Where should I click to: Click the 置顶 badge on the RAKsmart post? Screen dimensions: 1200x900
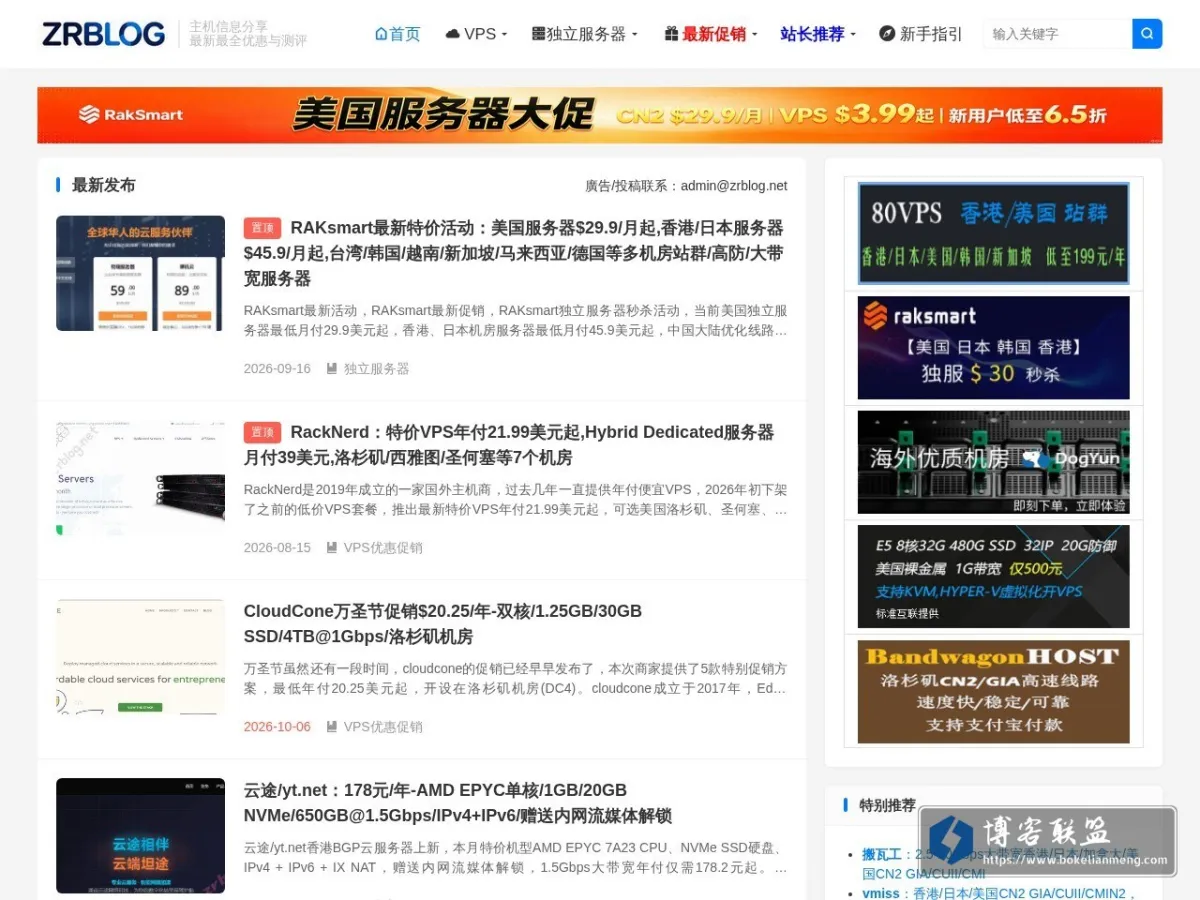tap(262, 228)
